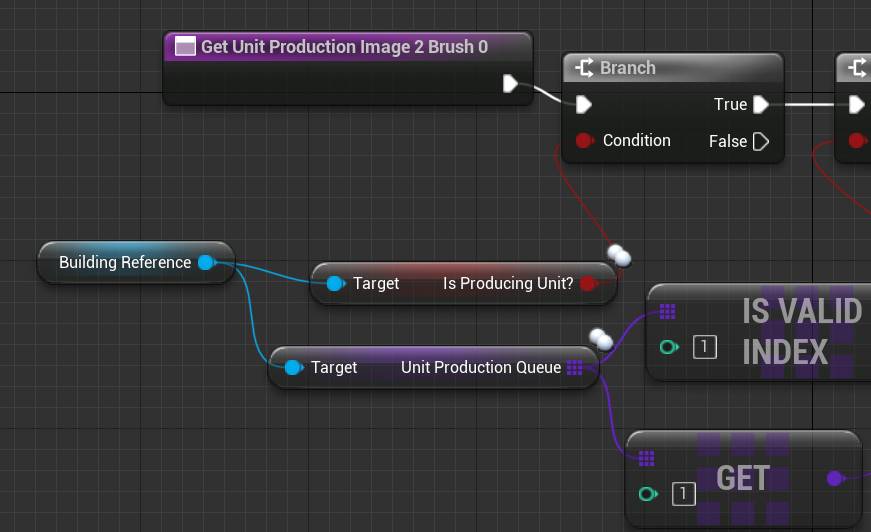The width and height of the screenshot is (871, 532).
Task: Click the comment bubble above Is Producing Unit
Action: [x=620, y=256]
